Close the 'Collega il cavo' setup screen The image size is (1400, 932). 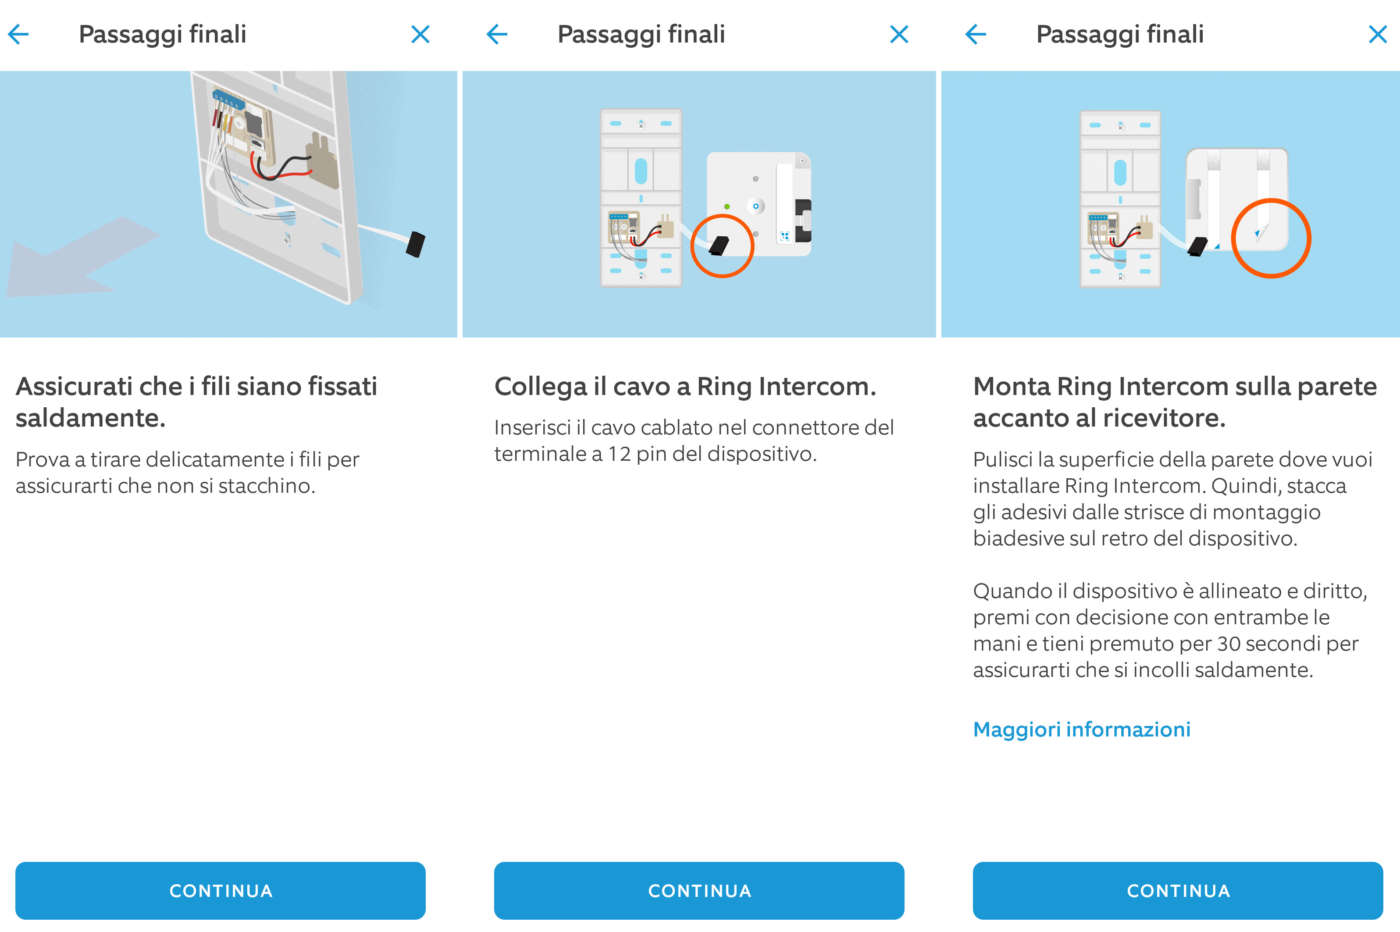[x=899, y=35]
